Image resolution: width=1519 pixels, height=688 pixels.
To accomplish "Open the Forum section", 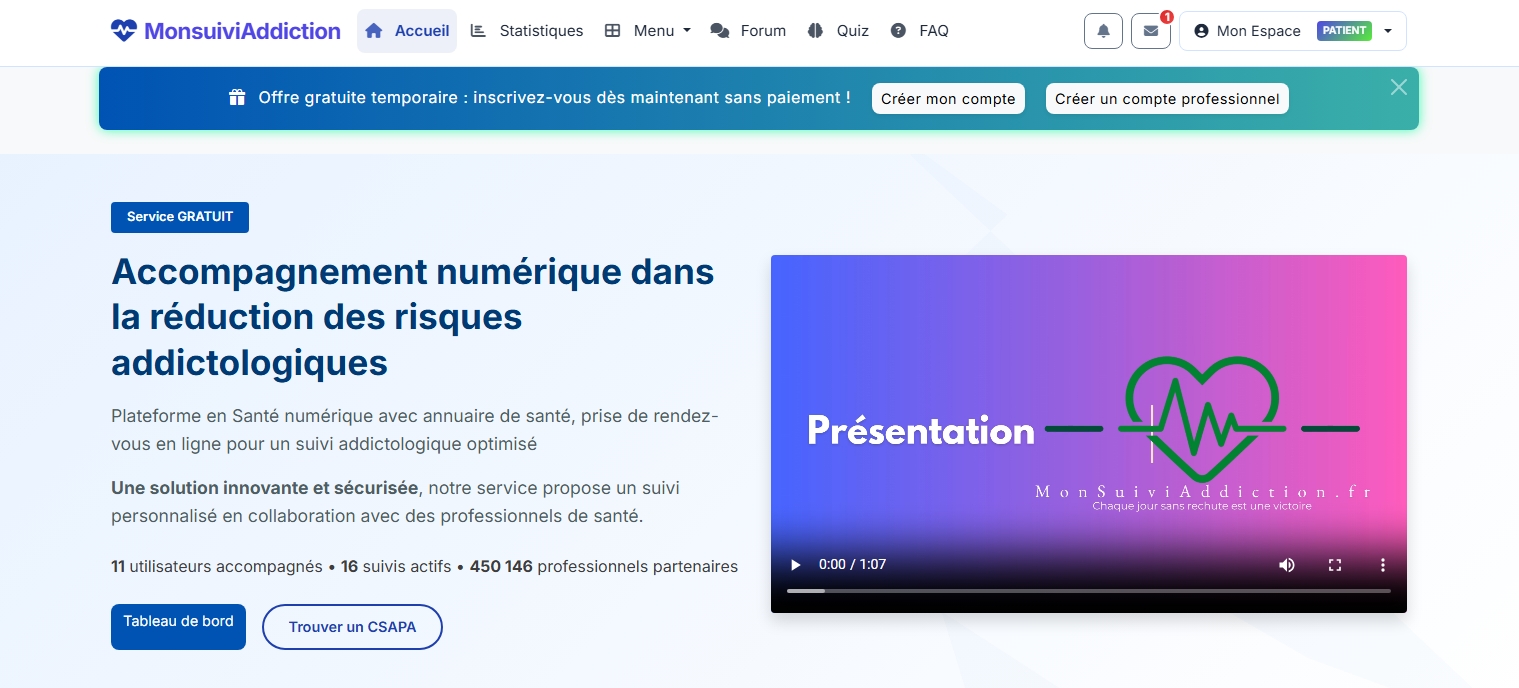I will (748, 31).
